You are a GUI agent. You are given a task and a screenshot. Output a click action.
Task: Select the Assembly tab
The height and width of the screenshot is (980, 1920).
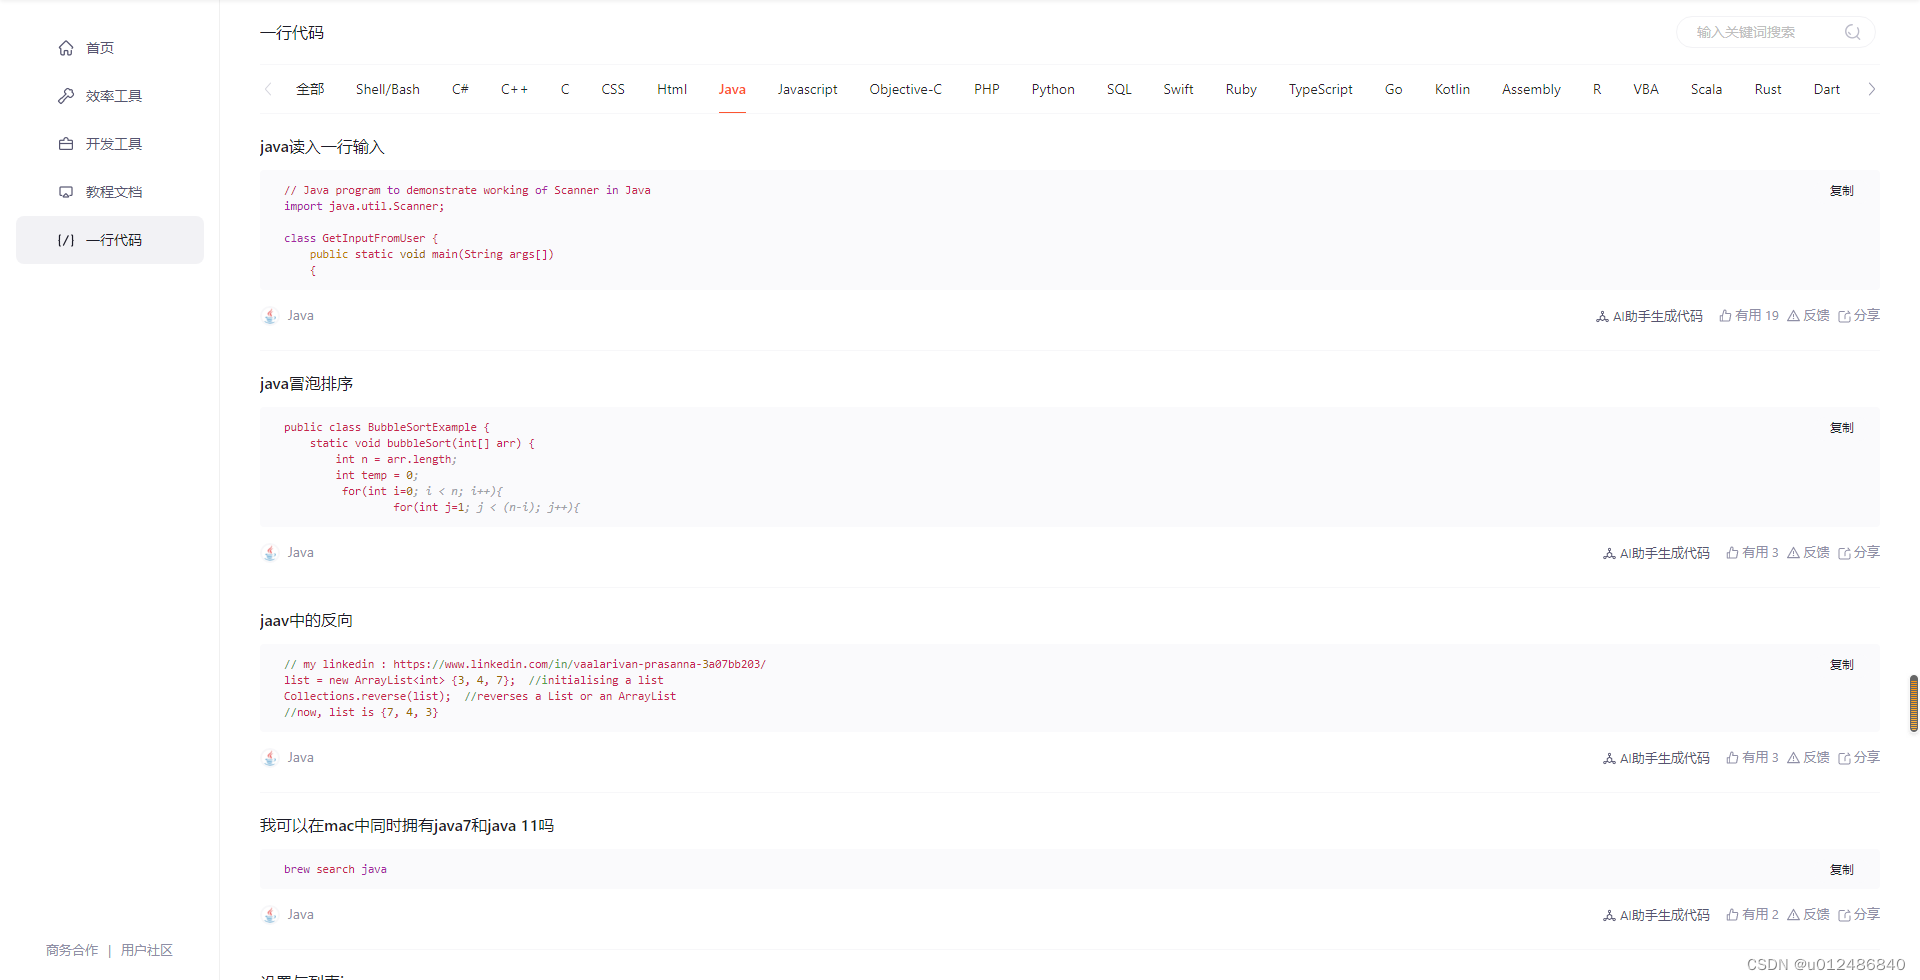(1531, 89)
